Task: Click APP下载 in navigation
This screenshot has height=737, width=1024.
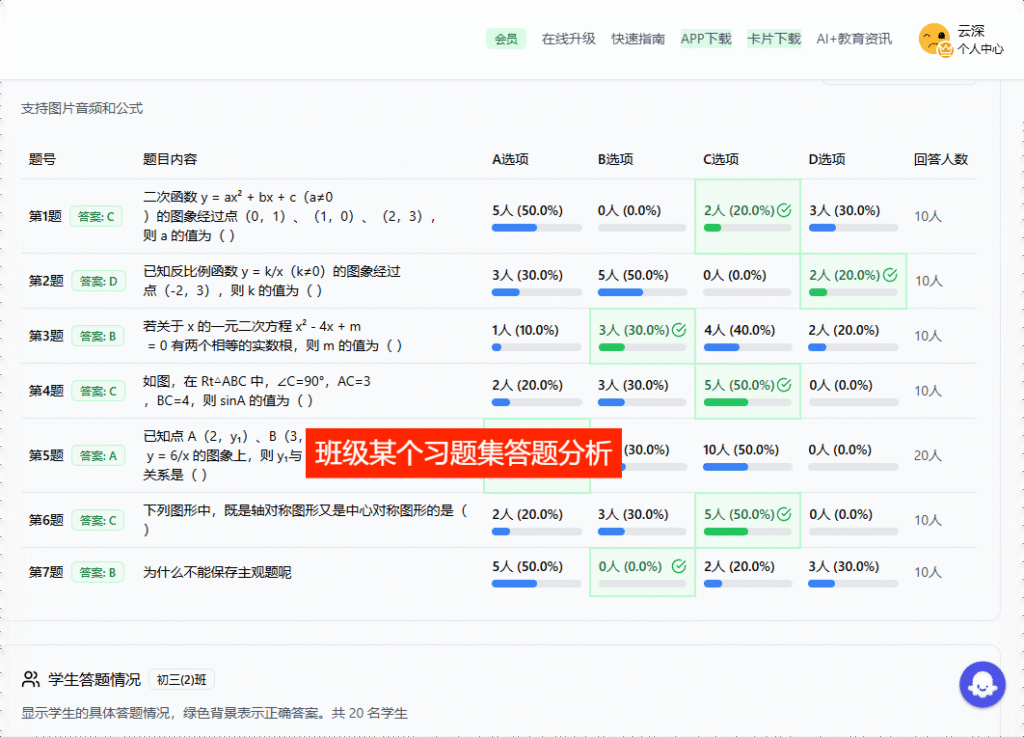Action: point(706,39)
